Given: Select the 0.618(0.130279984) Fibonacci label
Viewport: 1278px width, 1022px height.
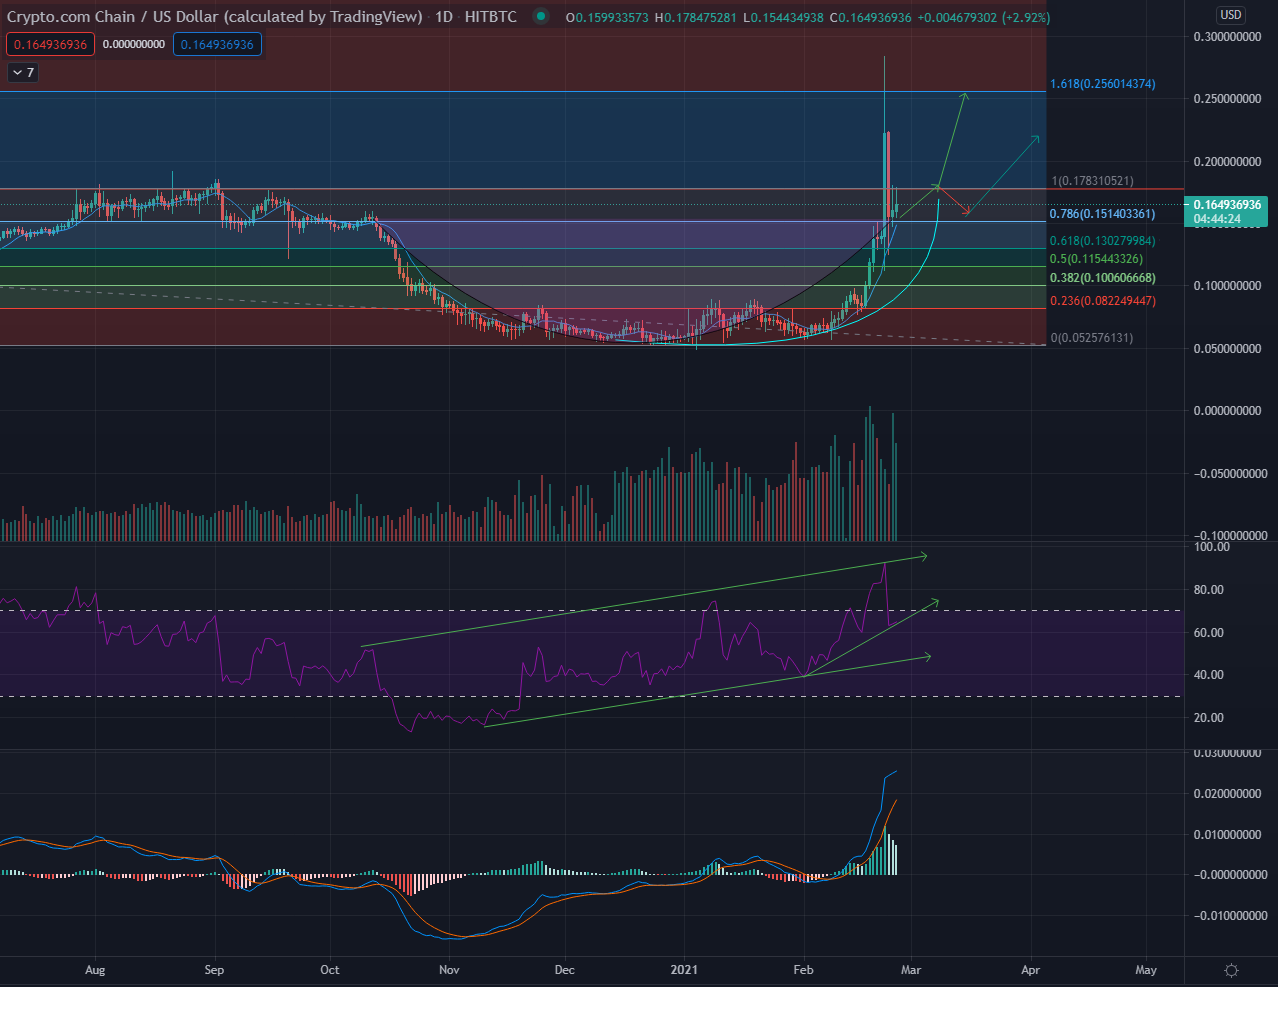Looking at the screenshot, I should point(1102,241).
